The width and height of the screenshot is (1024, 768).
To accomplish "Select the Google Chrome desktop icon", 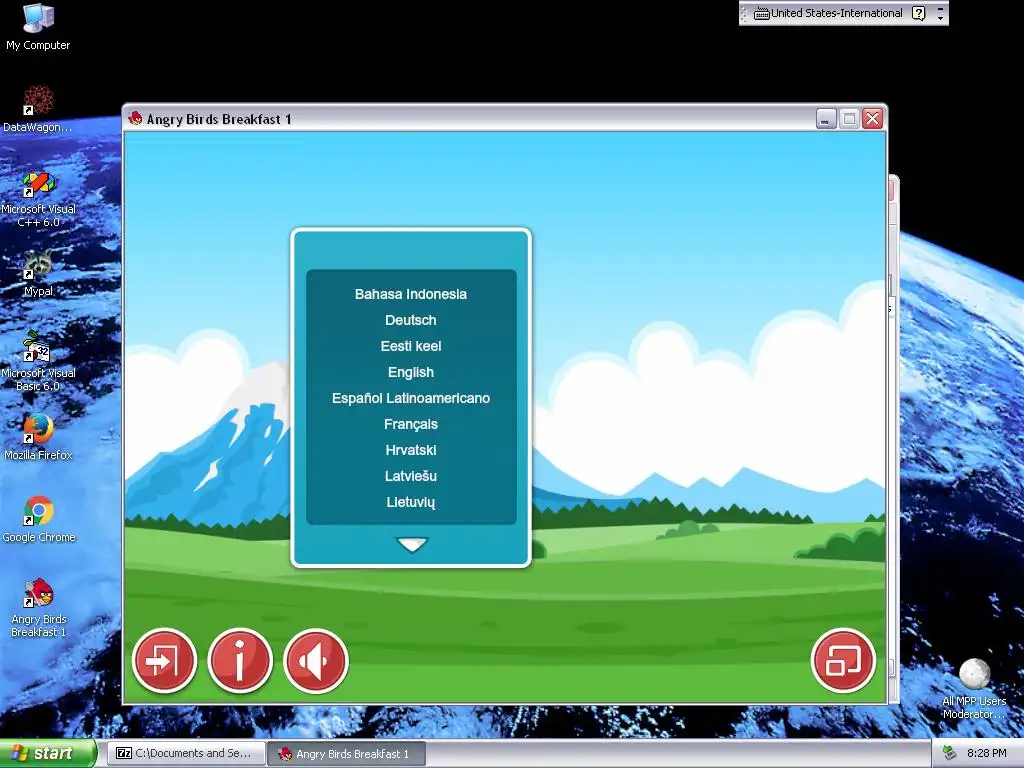I will [39, 519].
